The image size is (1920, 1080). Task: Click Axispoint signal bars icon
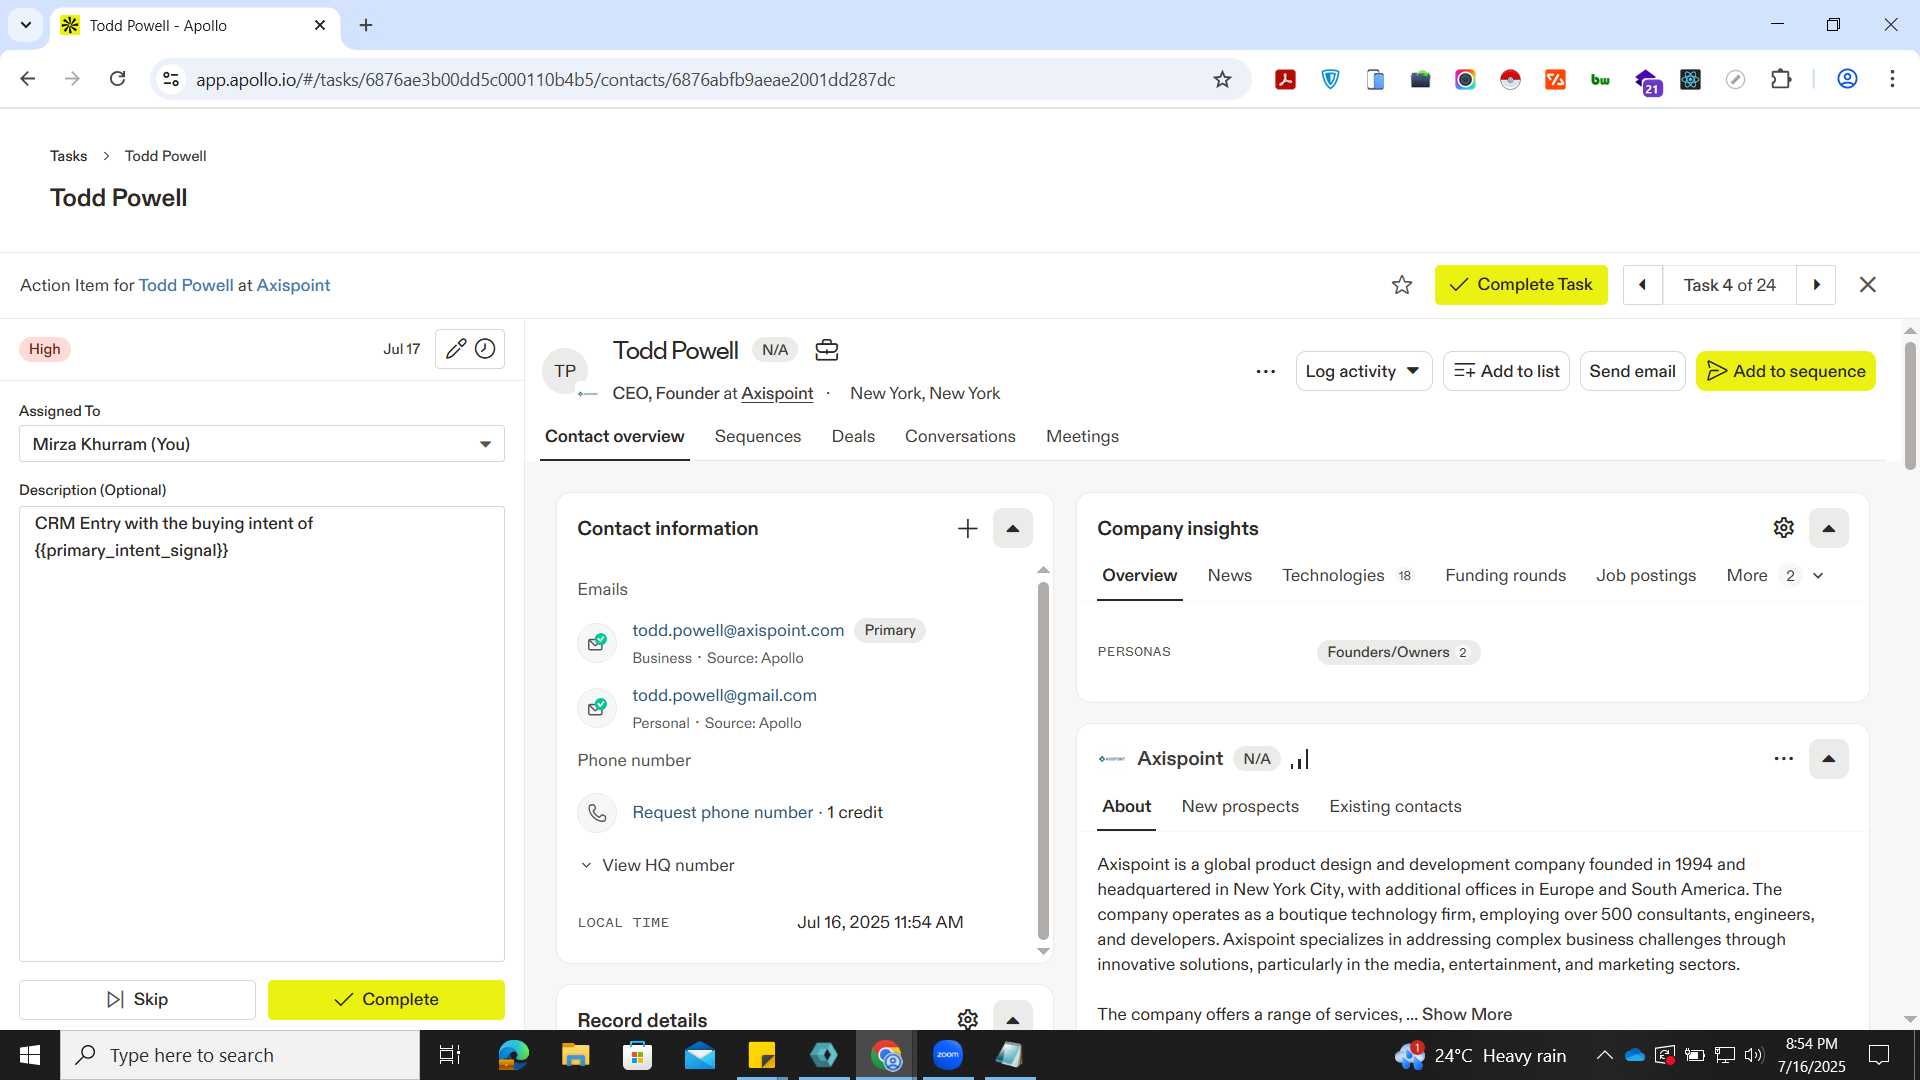pos(1299,759)
